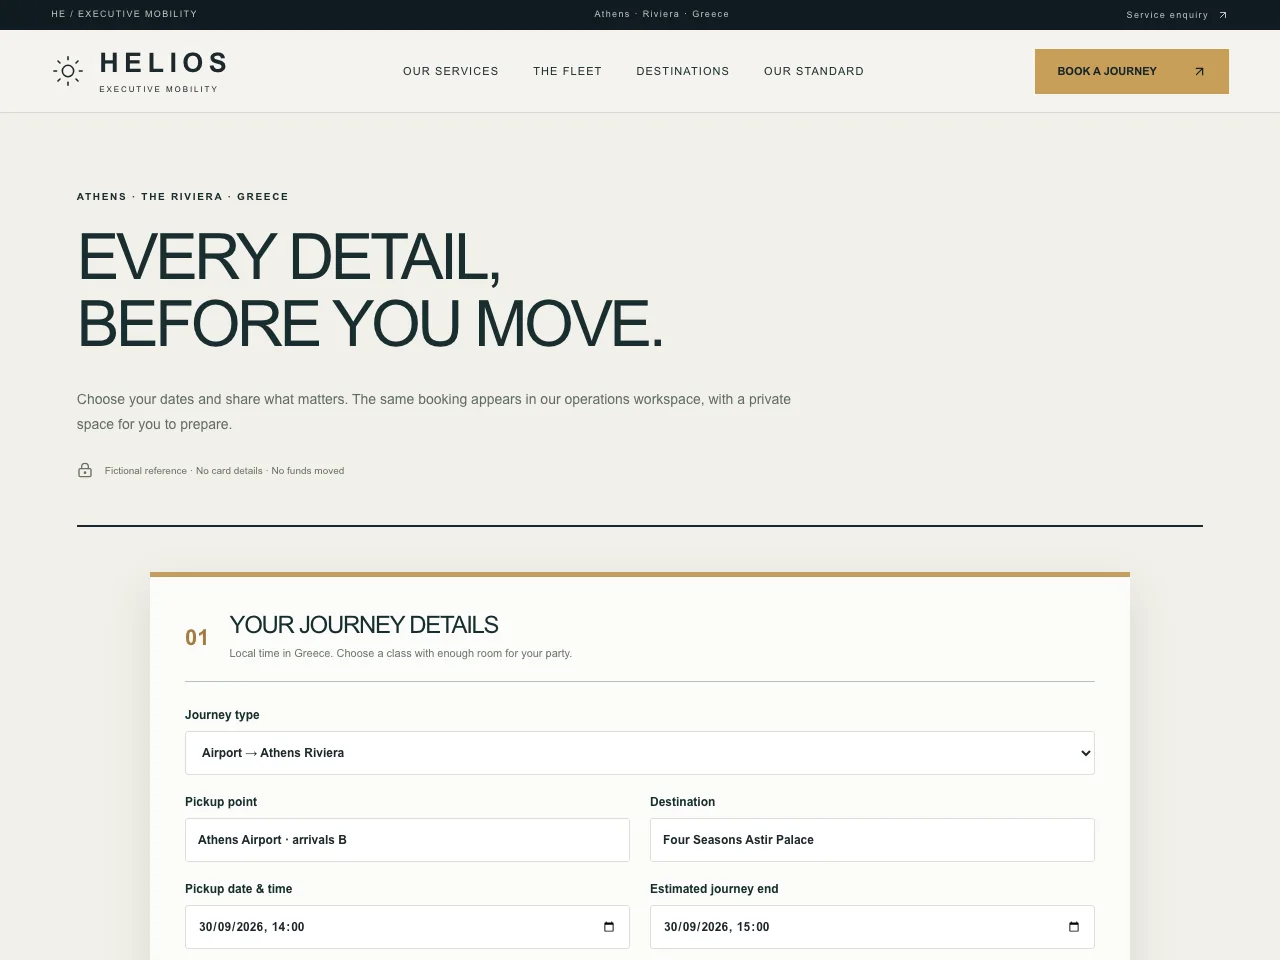Screen dimensions: 1280x960
Task: Focus the Destination field
Action: [872, 840]
